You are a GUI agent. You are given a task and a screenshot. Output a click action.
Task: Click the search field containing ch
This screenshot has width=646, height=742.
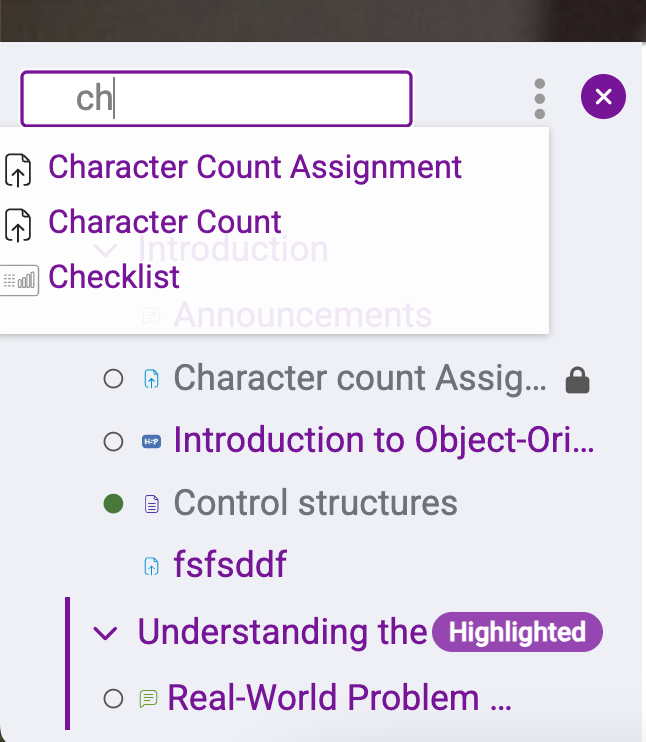(x=216, y=99)
